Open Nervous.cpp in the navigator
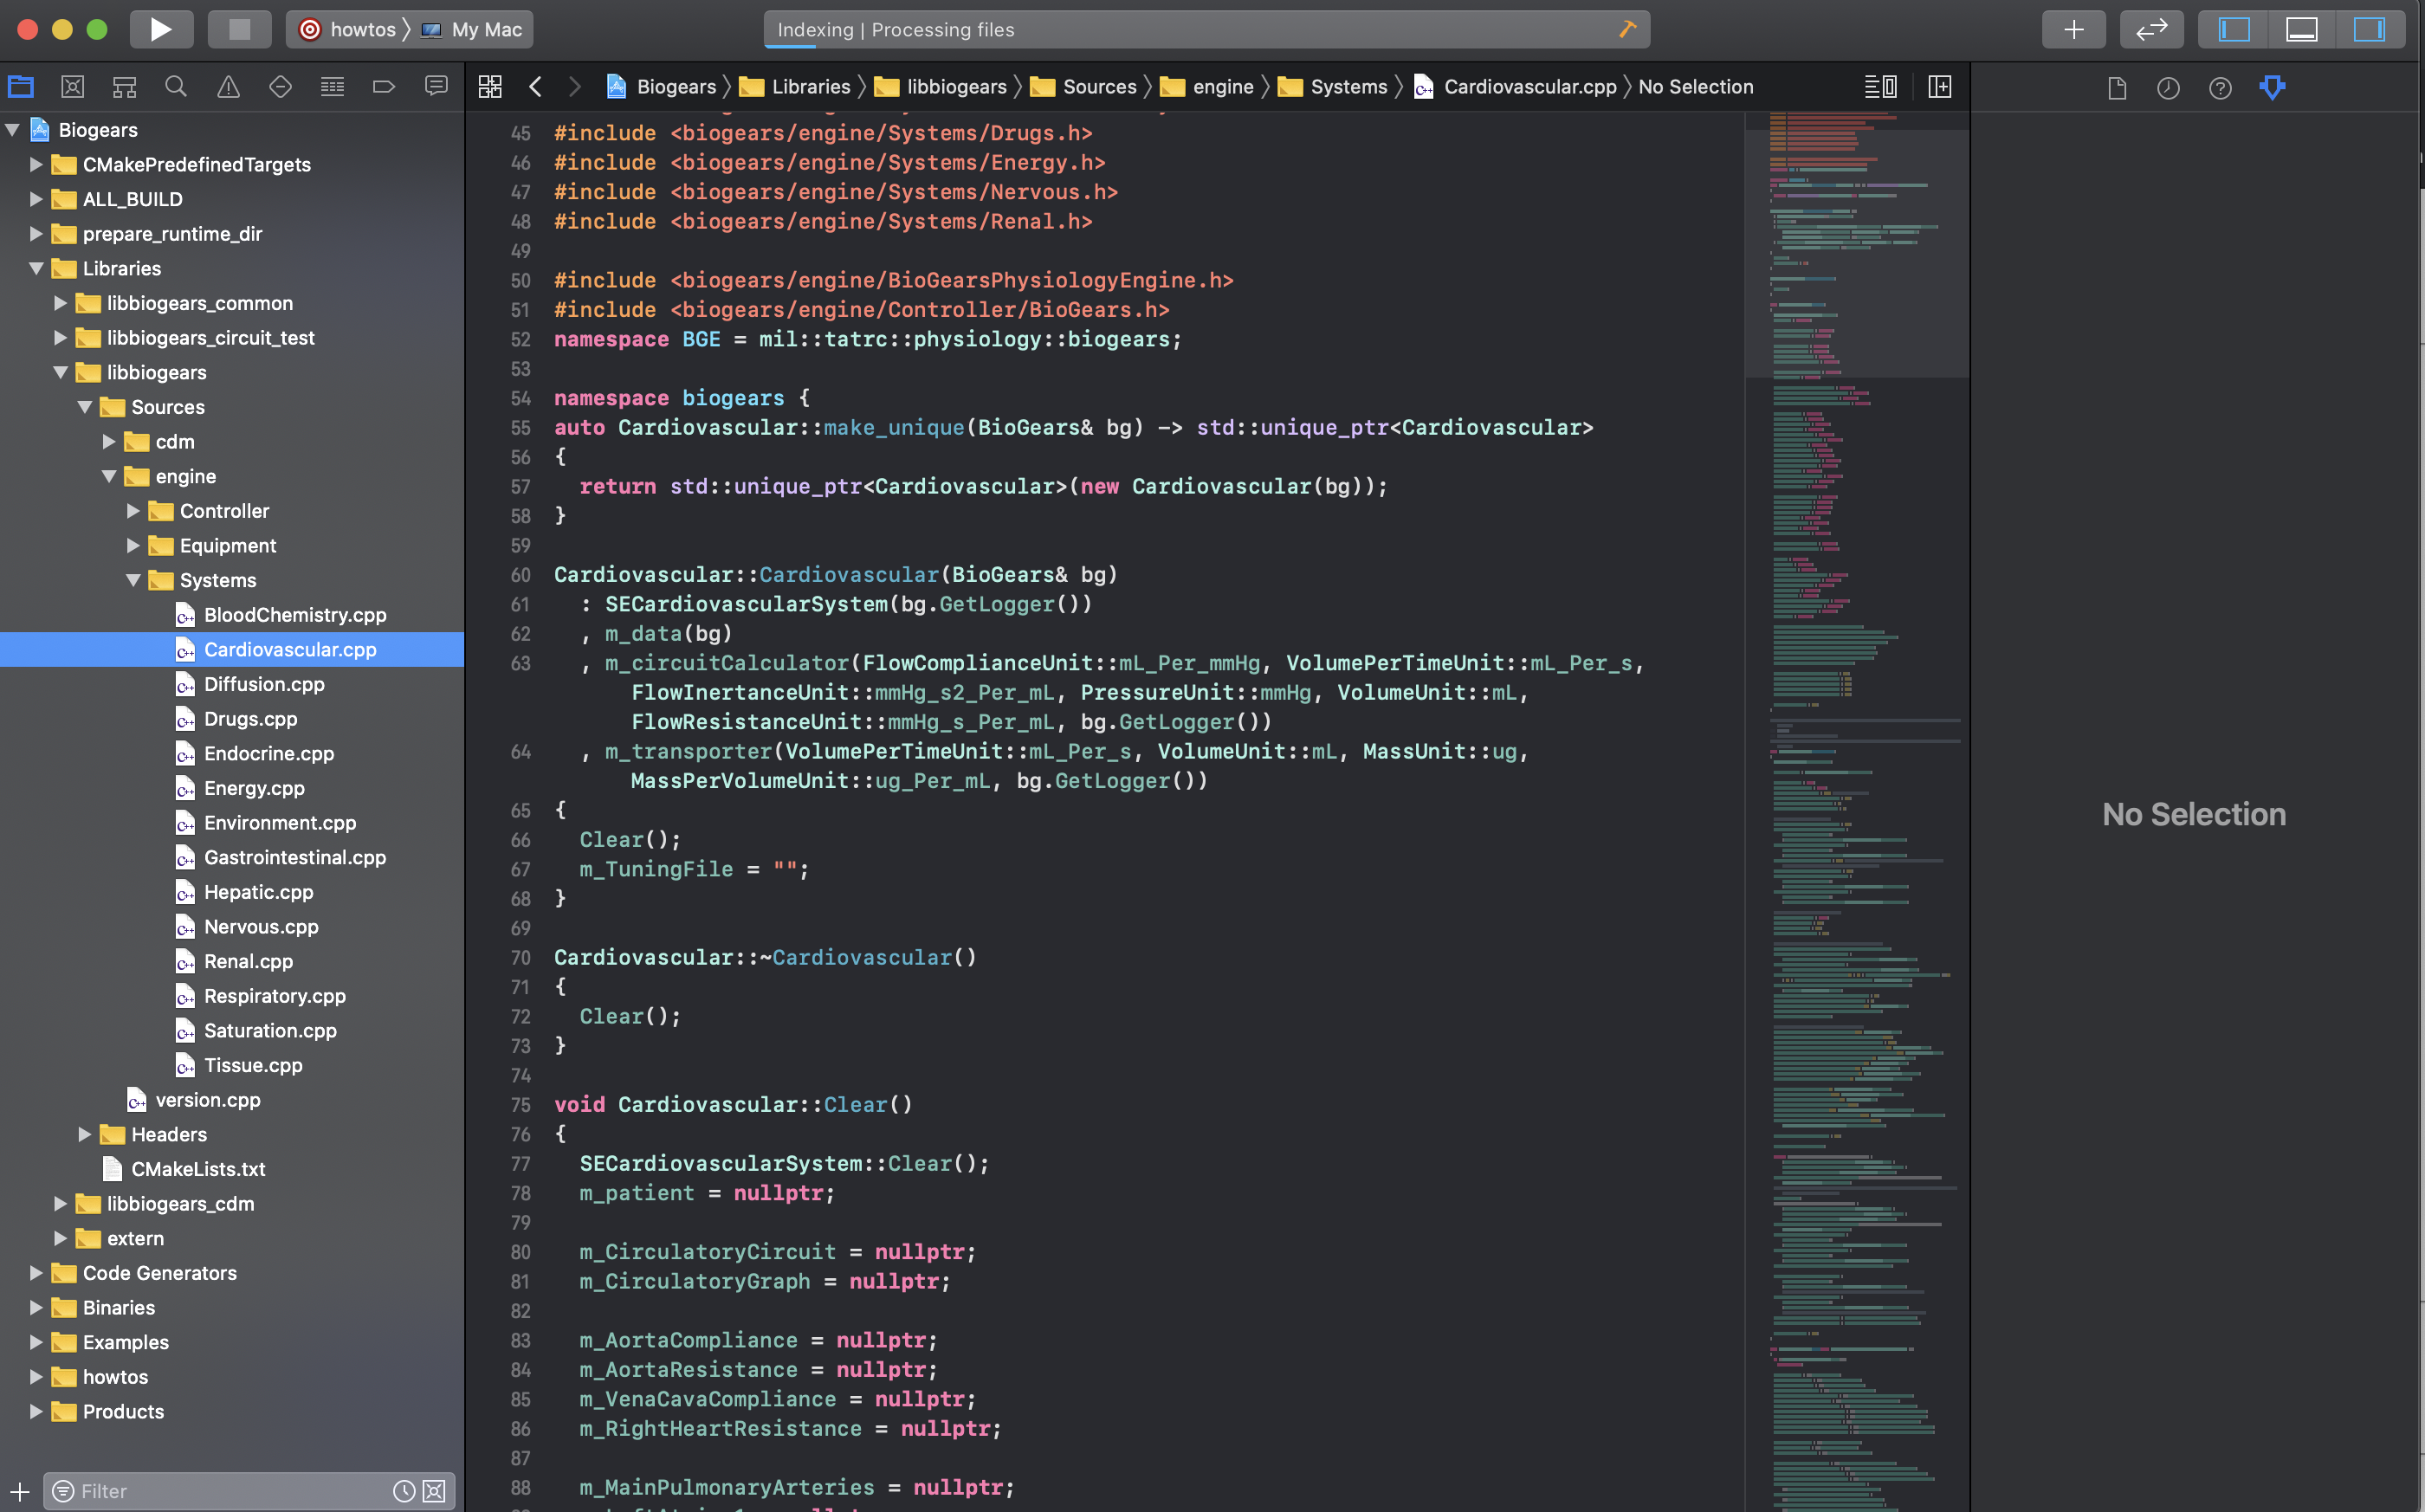Screen dimensions: 2425x1512 tap(261, 927)
